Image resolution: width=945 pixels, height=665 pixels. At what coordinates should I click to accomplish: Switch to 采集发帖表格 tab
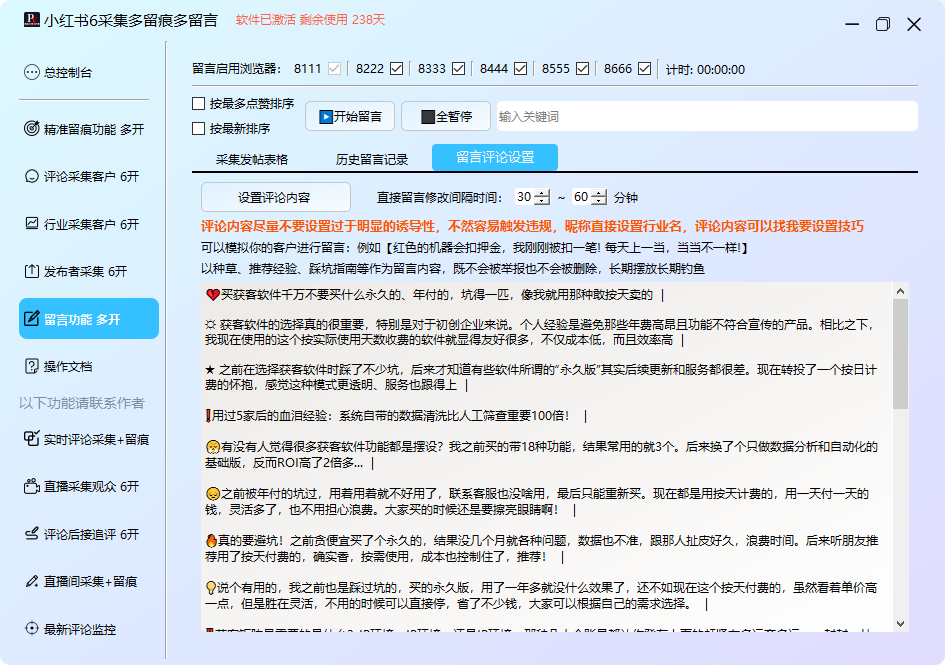pos(252,158)
